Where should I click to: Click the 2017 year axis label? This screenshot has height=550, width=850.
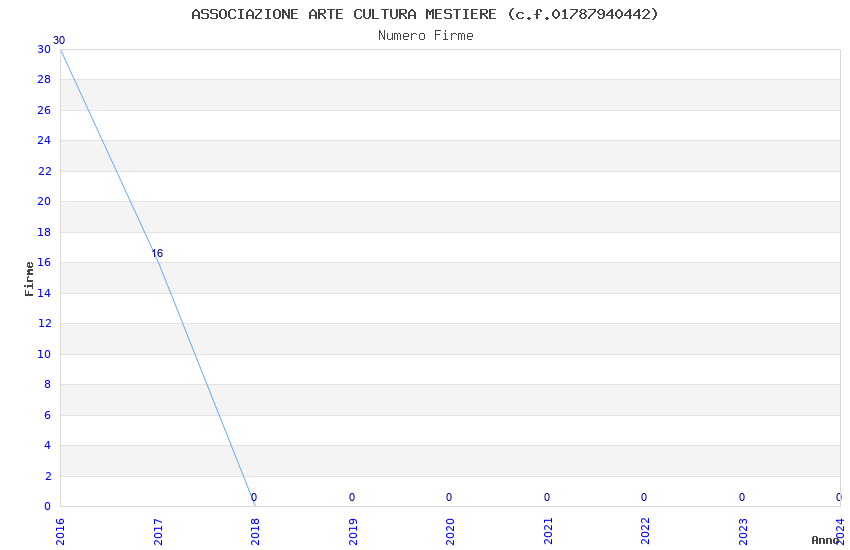click(158, 532)
